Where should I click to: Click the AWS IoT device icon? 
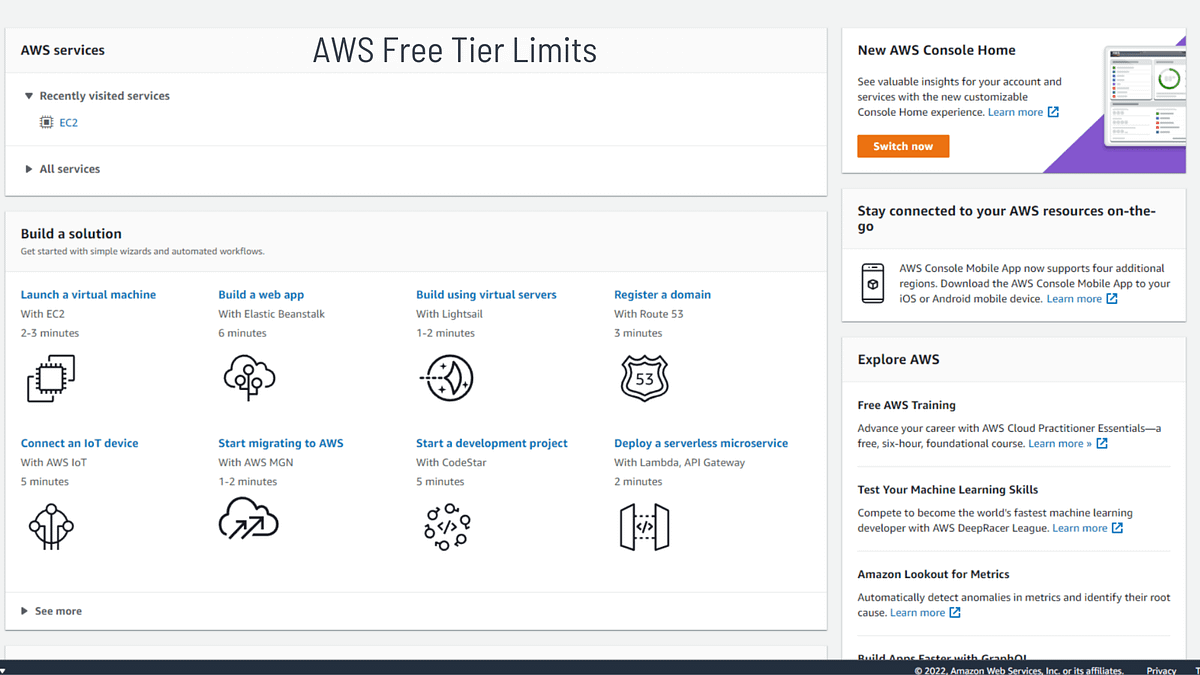[51, 525]
